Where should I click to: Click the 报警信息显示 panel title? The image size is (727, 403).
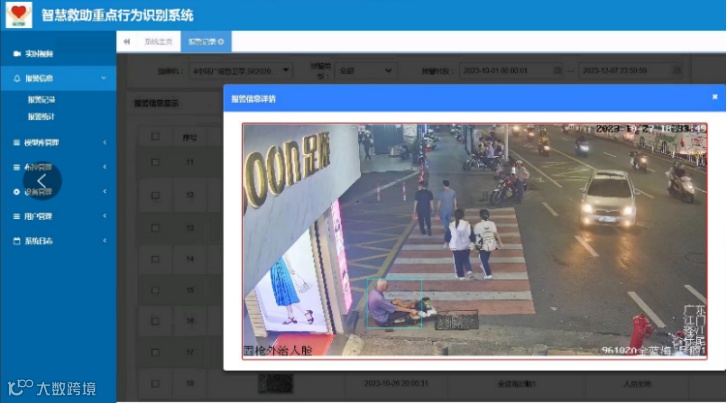pos(156,103)
